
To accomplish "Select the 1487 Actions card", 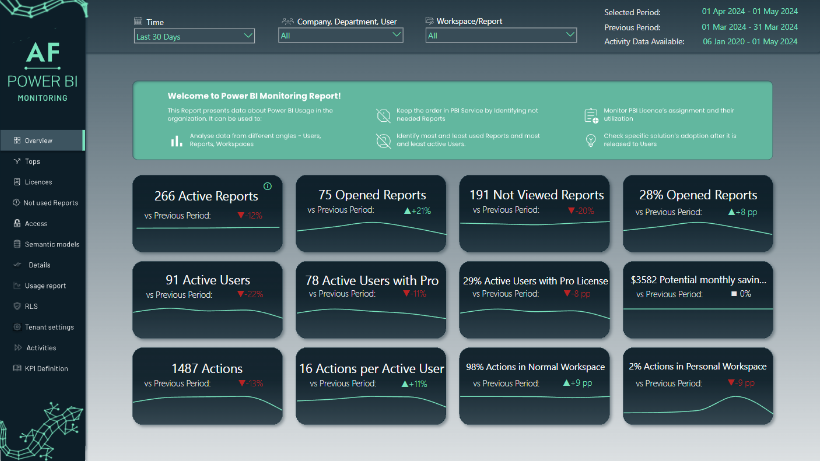I will [207, 386].
